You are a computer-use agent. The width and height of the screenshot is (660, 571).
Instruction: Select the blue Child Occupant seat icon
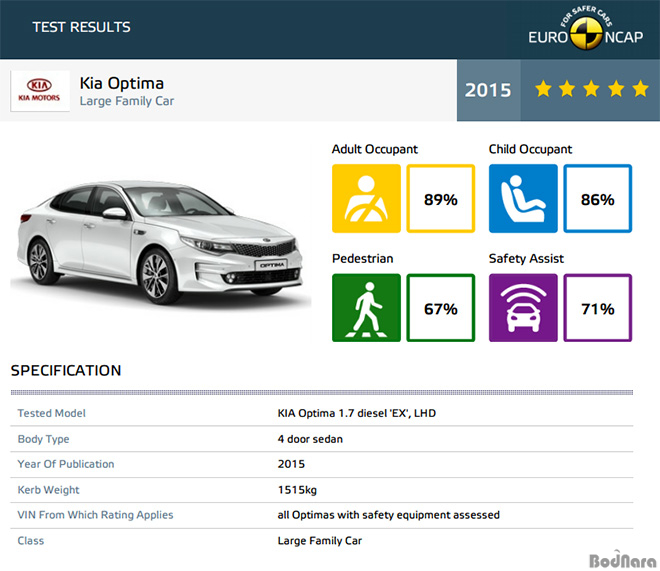click(523, 198)
